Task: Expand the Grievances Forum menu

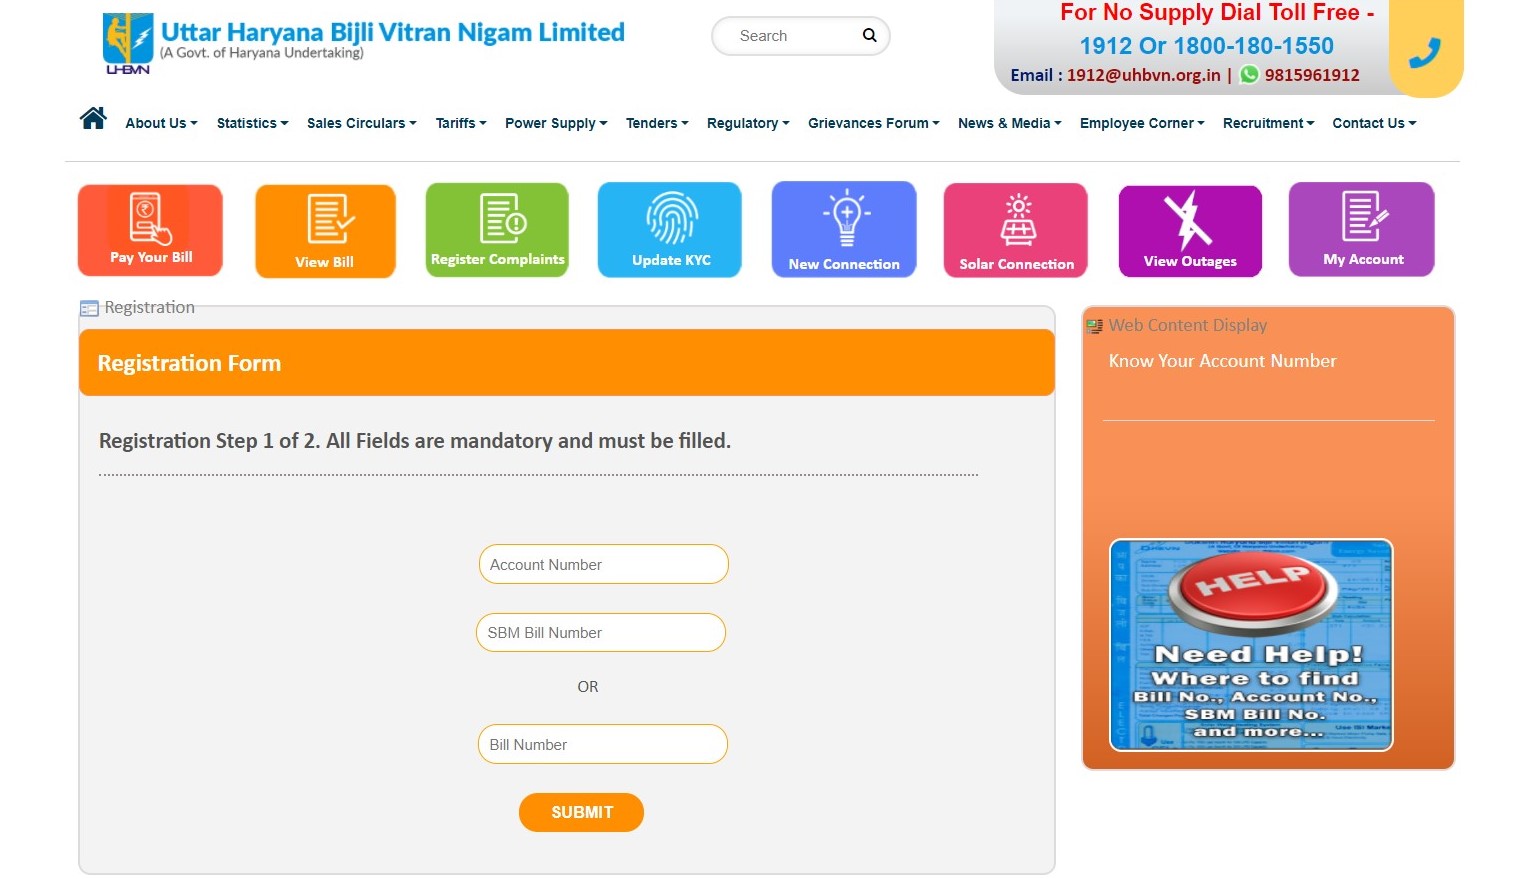Action: click(x=874, y=123)
